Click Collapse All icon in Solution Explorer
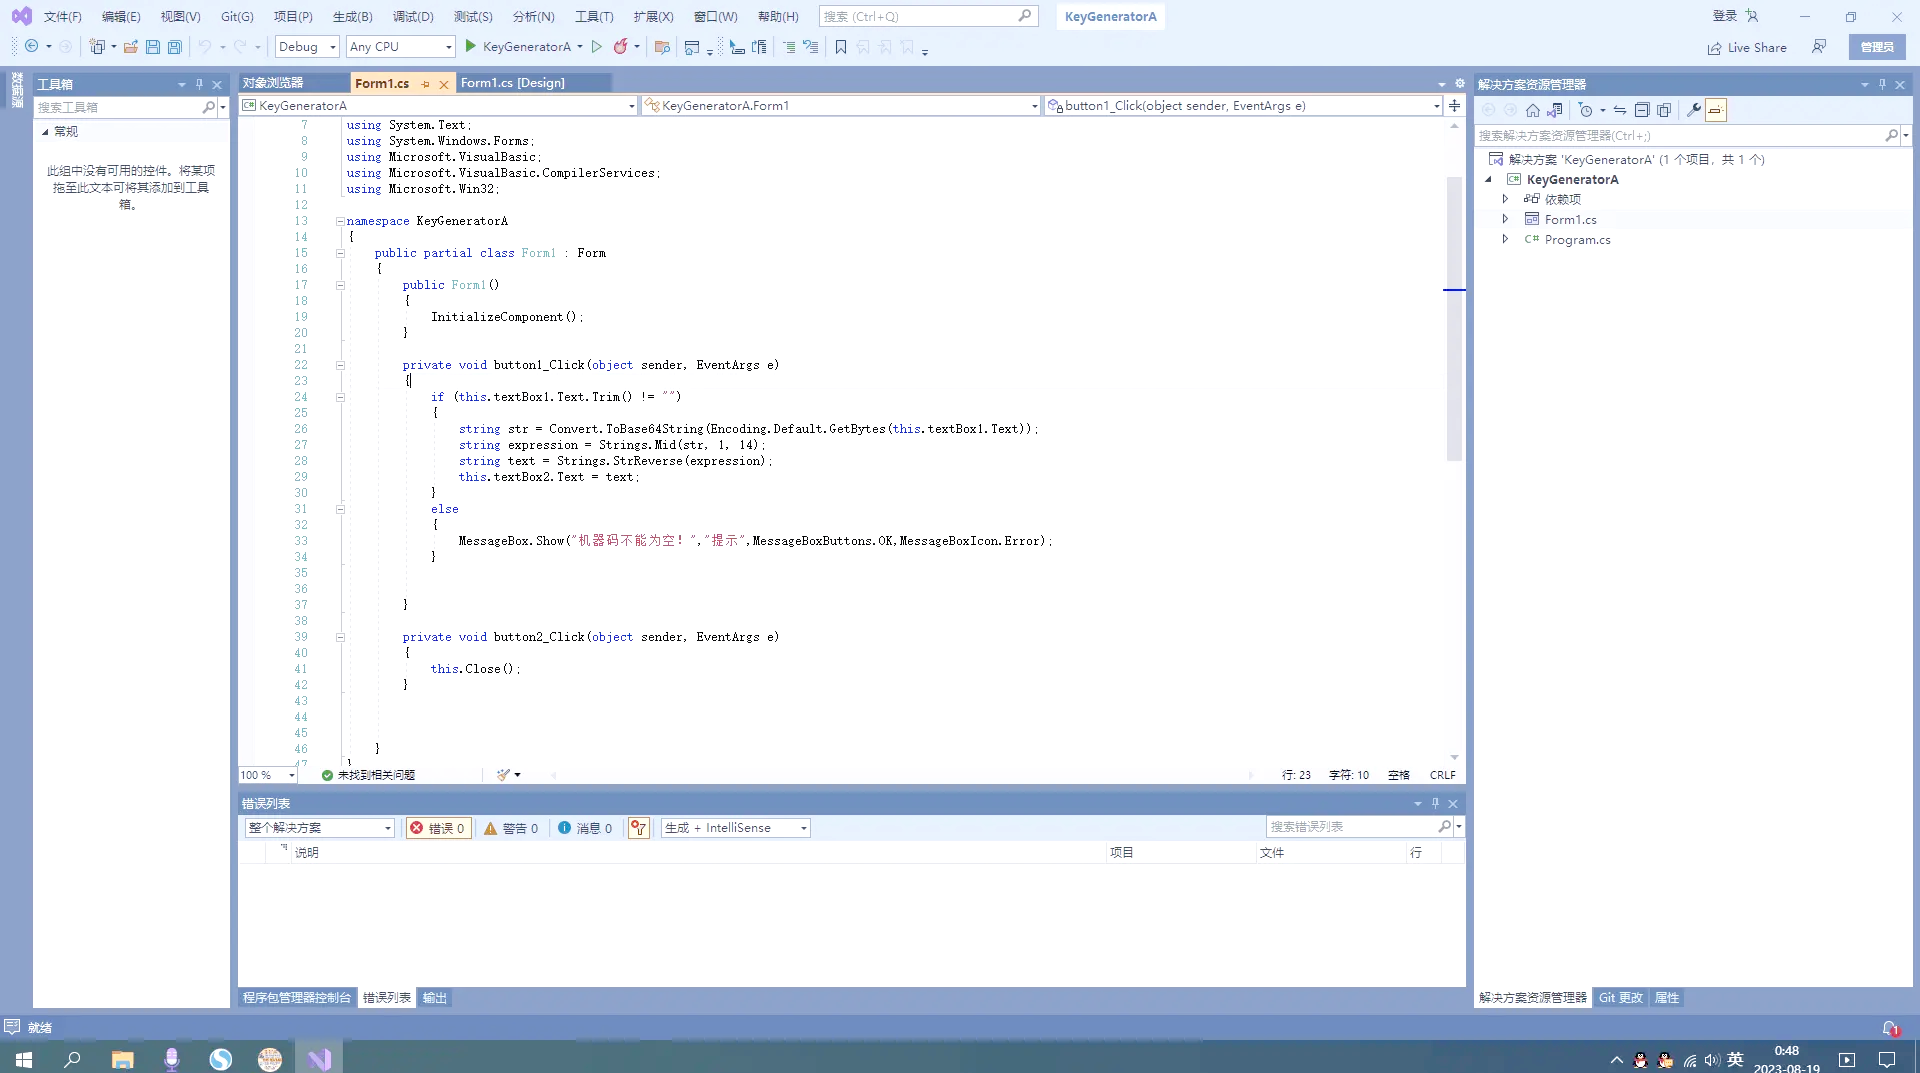1920x1073 pixels. (x=1642, y=111)
